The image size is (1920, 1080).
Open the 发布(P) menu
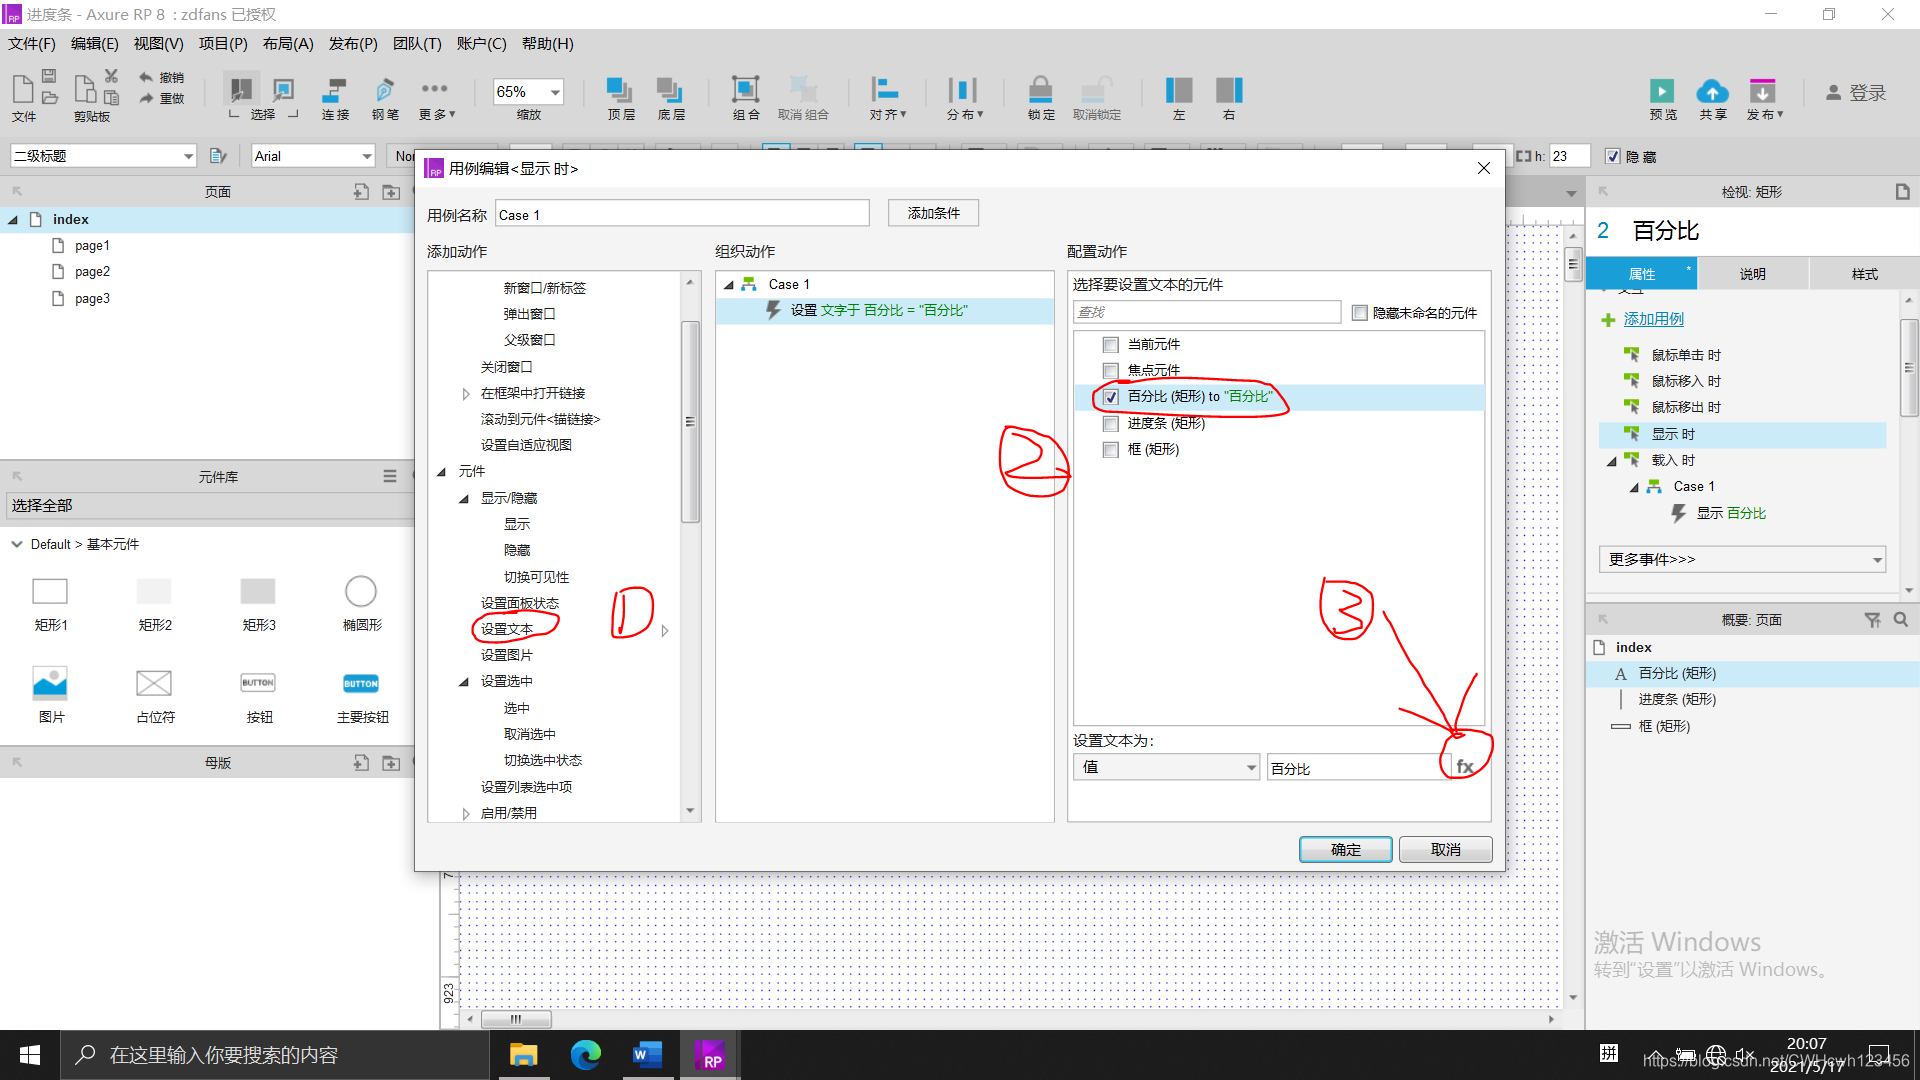point(352,44)
